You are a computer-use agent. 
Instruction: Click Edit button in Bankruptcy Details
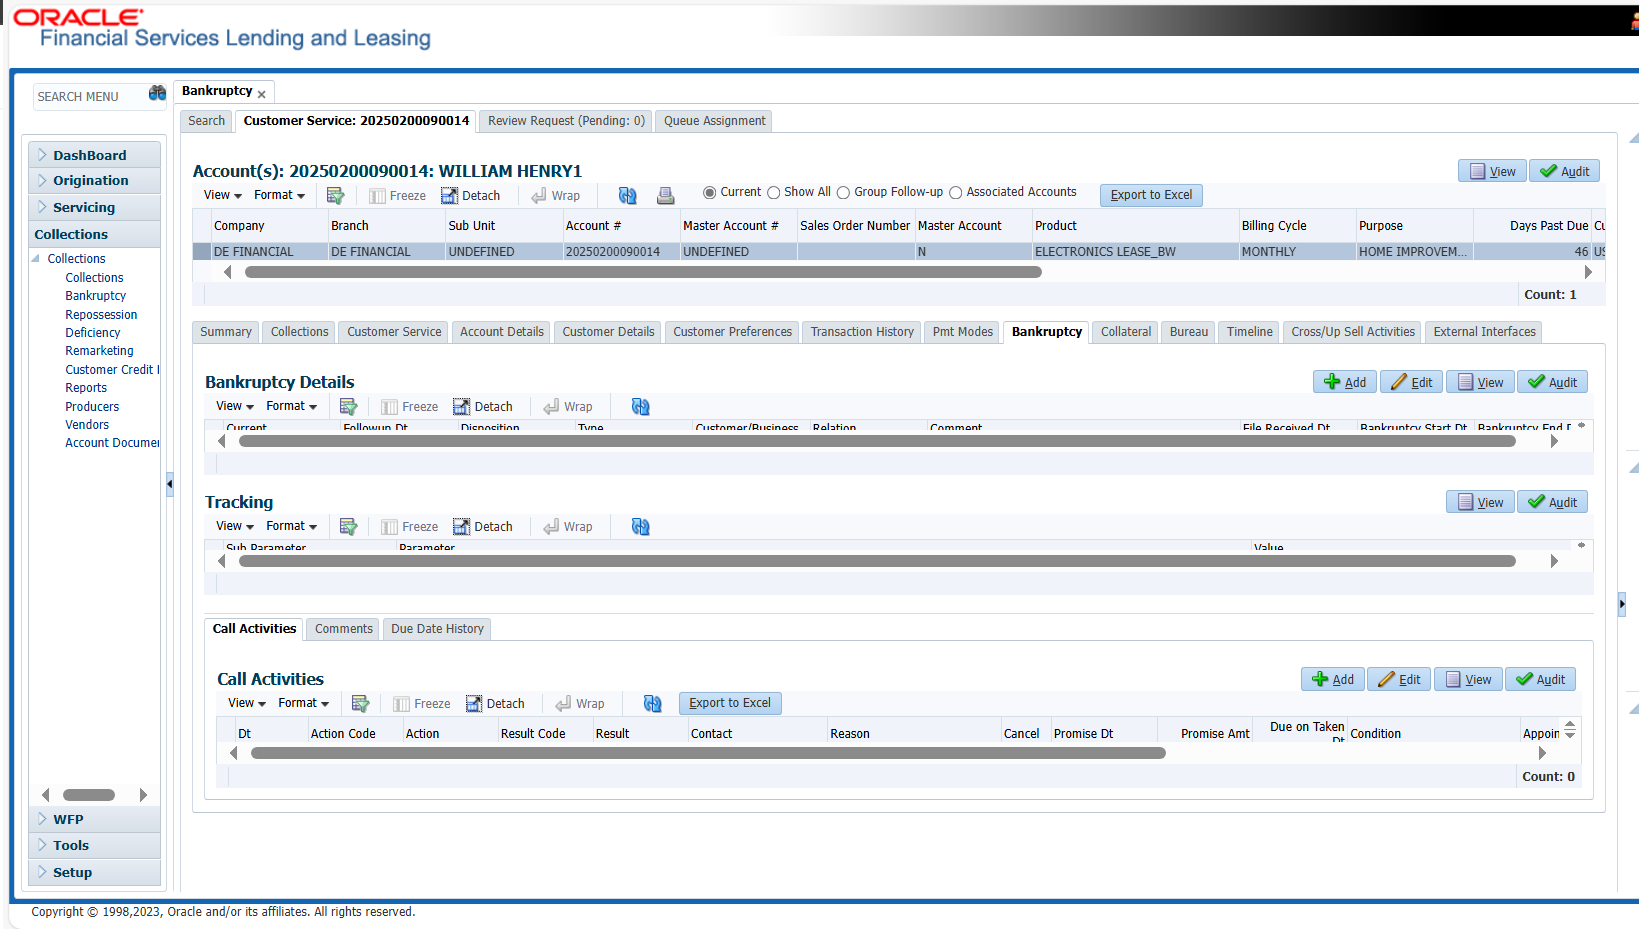1411,382
